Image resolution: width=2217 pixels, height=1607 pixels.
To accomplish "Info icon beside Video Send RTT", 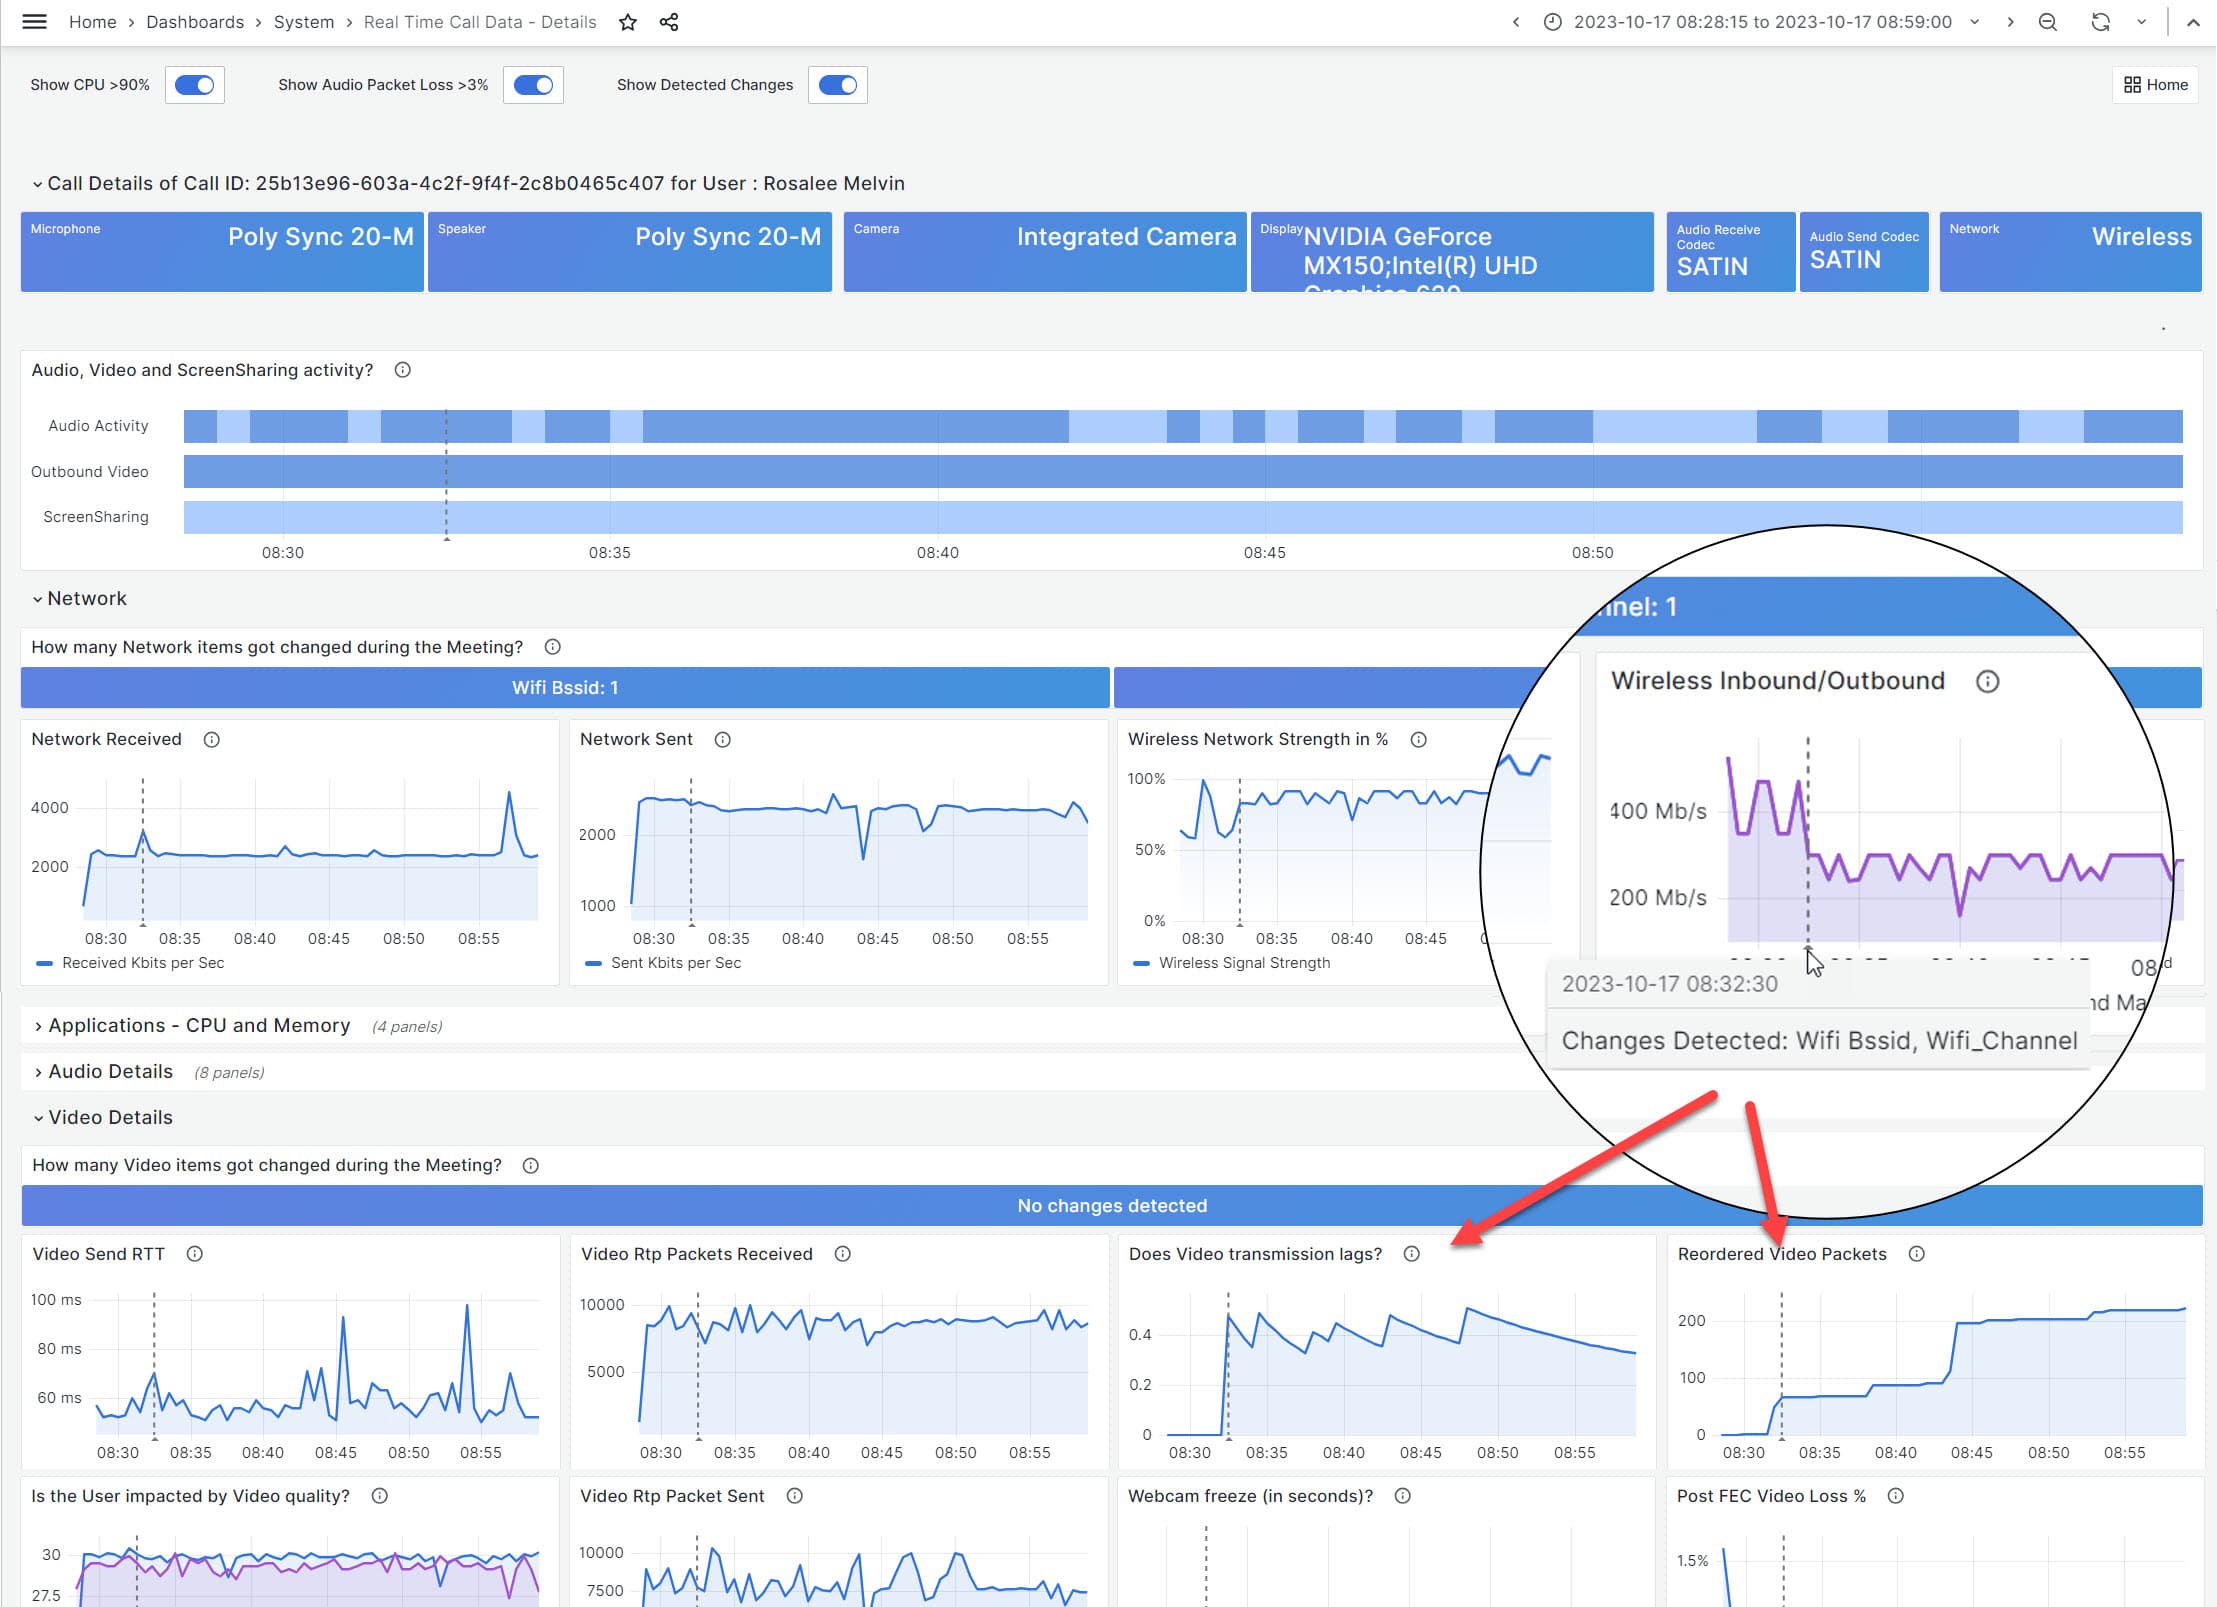I will [195, 1254].
